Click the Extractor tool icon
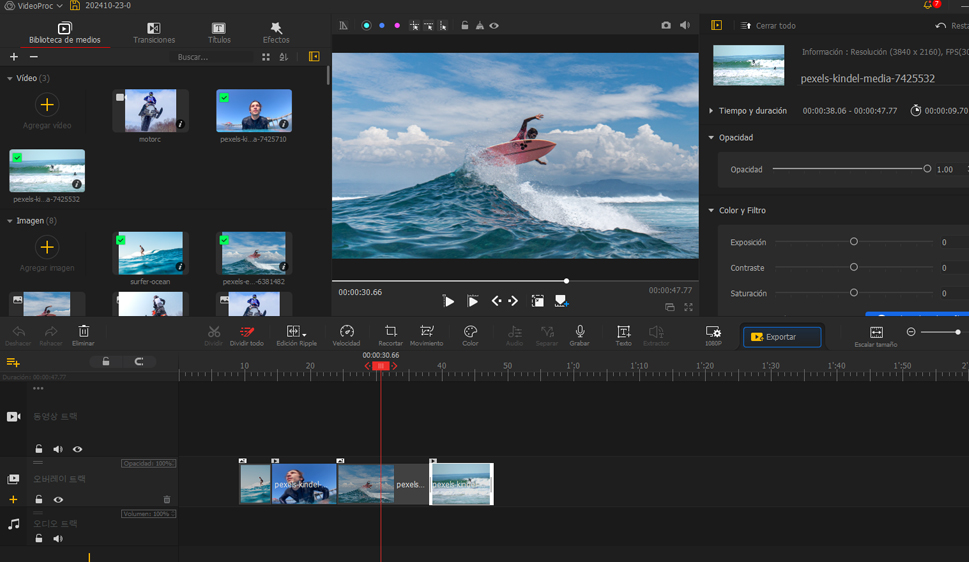Screen dimensions: 969x562 pyautogui.click(x=656, y=336)
